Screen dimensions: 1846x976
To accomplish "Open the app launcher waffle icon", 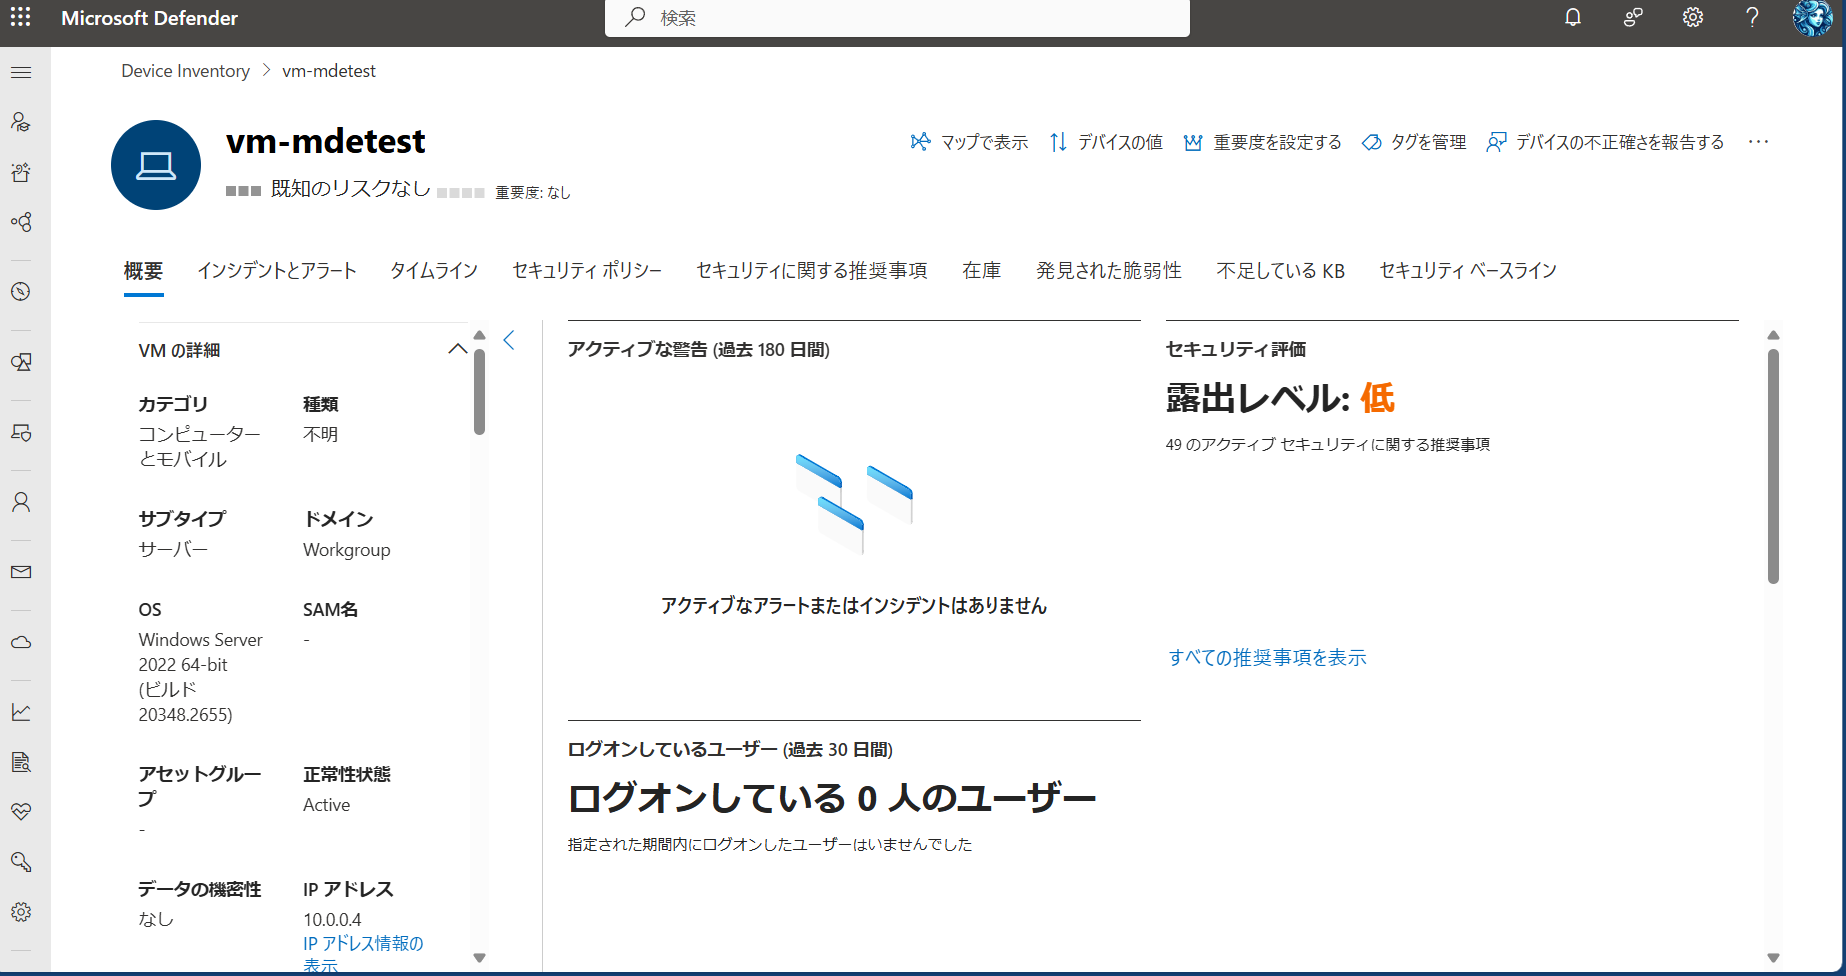I will (21, 18).
